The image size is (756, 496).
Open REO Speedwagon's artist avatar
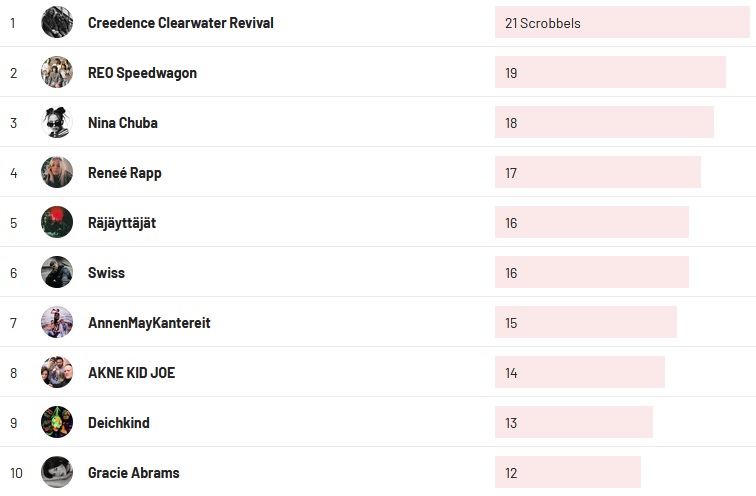click(57, 72)
